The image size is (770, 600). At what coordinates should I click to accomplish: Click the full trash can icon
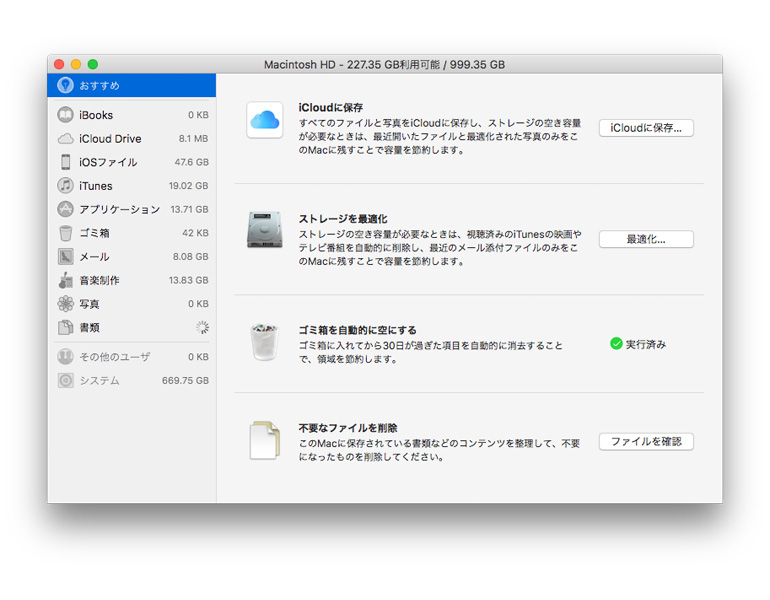coord(265,342)
